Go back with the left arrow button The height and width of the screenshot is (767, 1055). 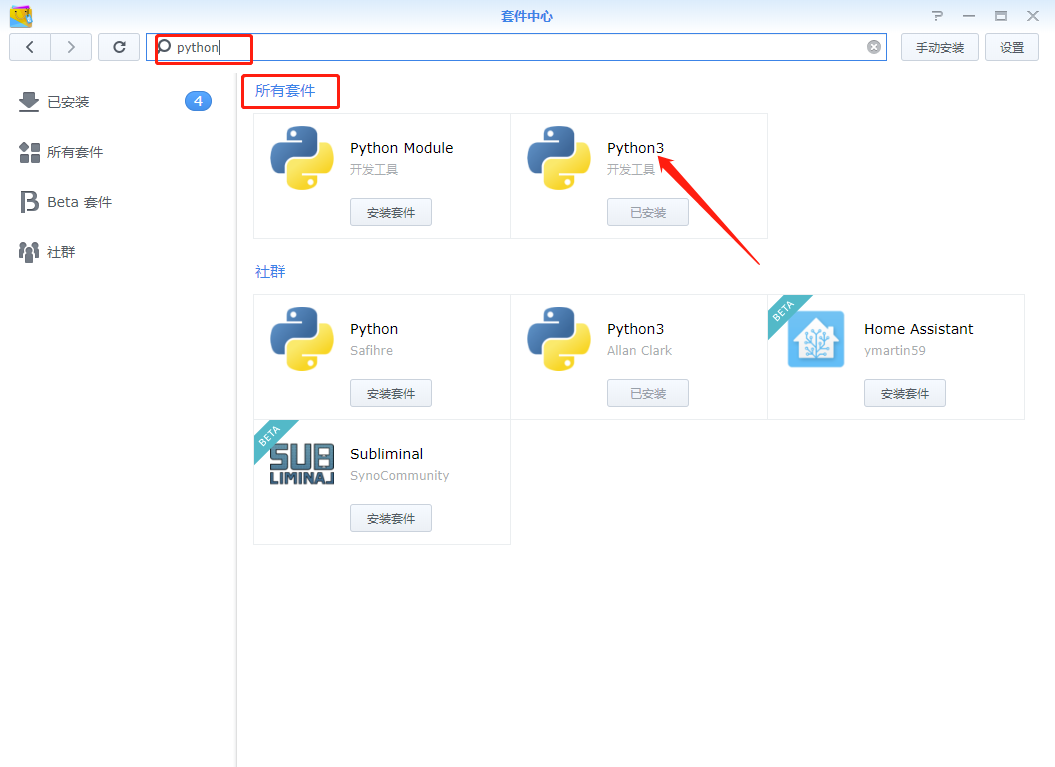pyautogui.click(x=30, y=47)
